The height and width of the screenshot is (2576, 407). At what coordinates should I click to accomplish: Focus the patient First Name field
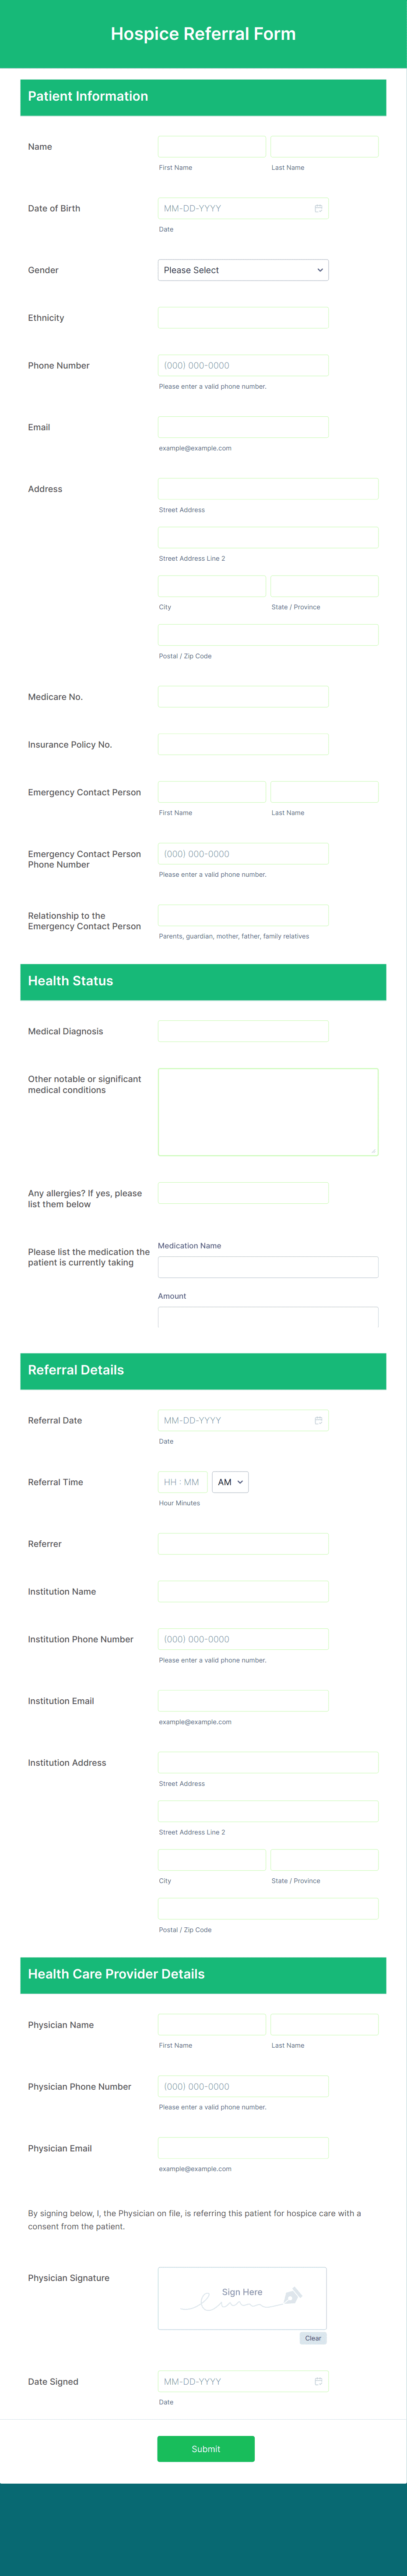(212, 147)
